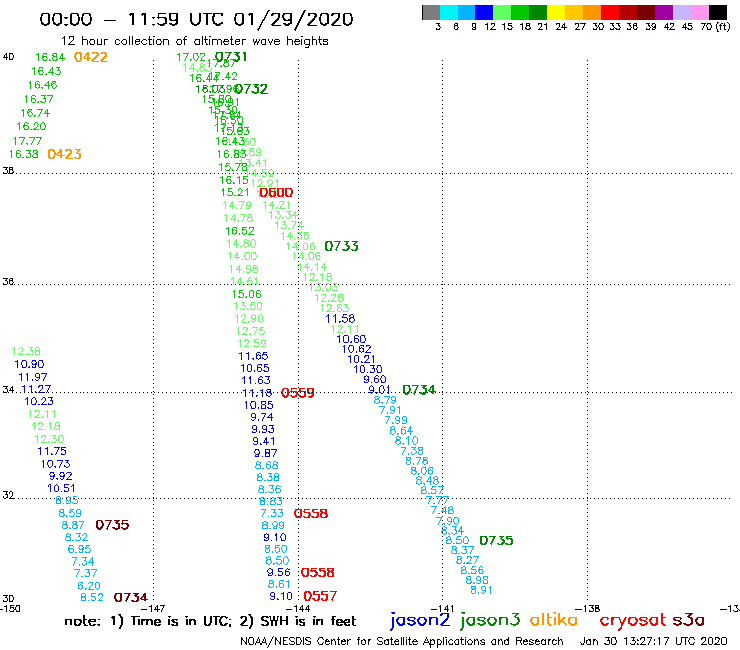Select wave height value 8.91

click(x=481, y=590)
